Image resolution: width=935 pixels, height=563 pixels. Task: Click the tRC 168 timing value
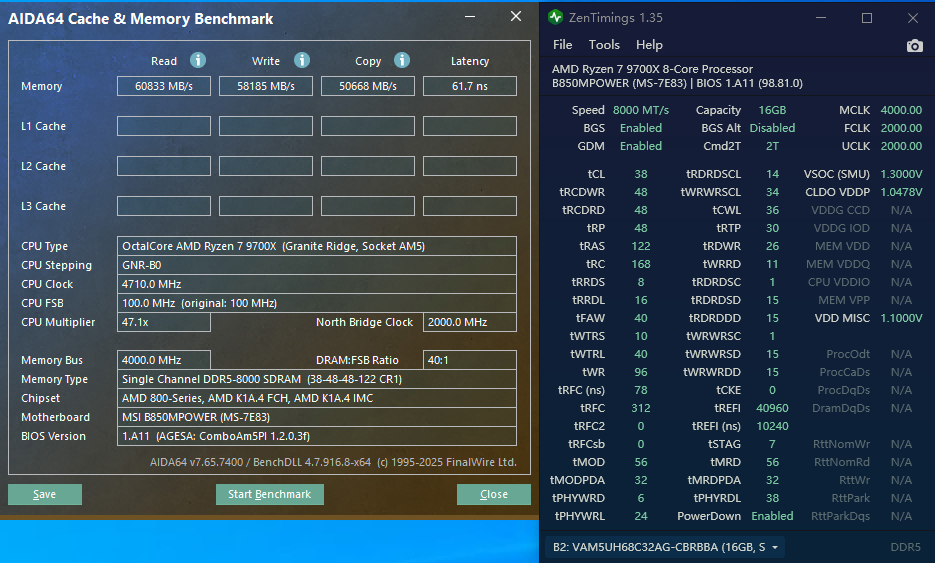(x=641, y=264)
